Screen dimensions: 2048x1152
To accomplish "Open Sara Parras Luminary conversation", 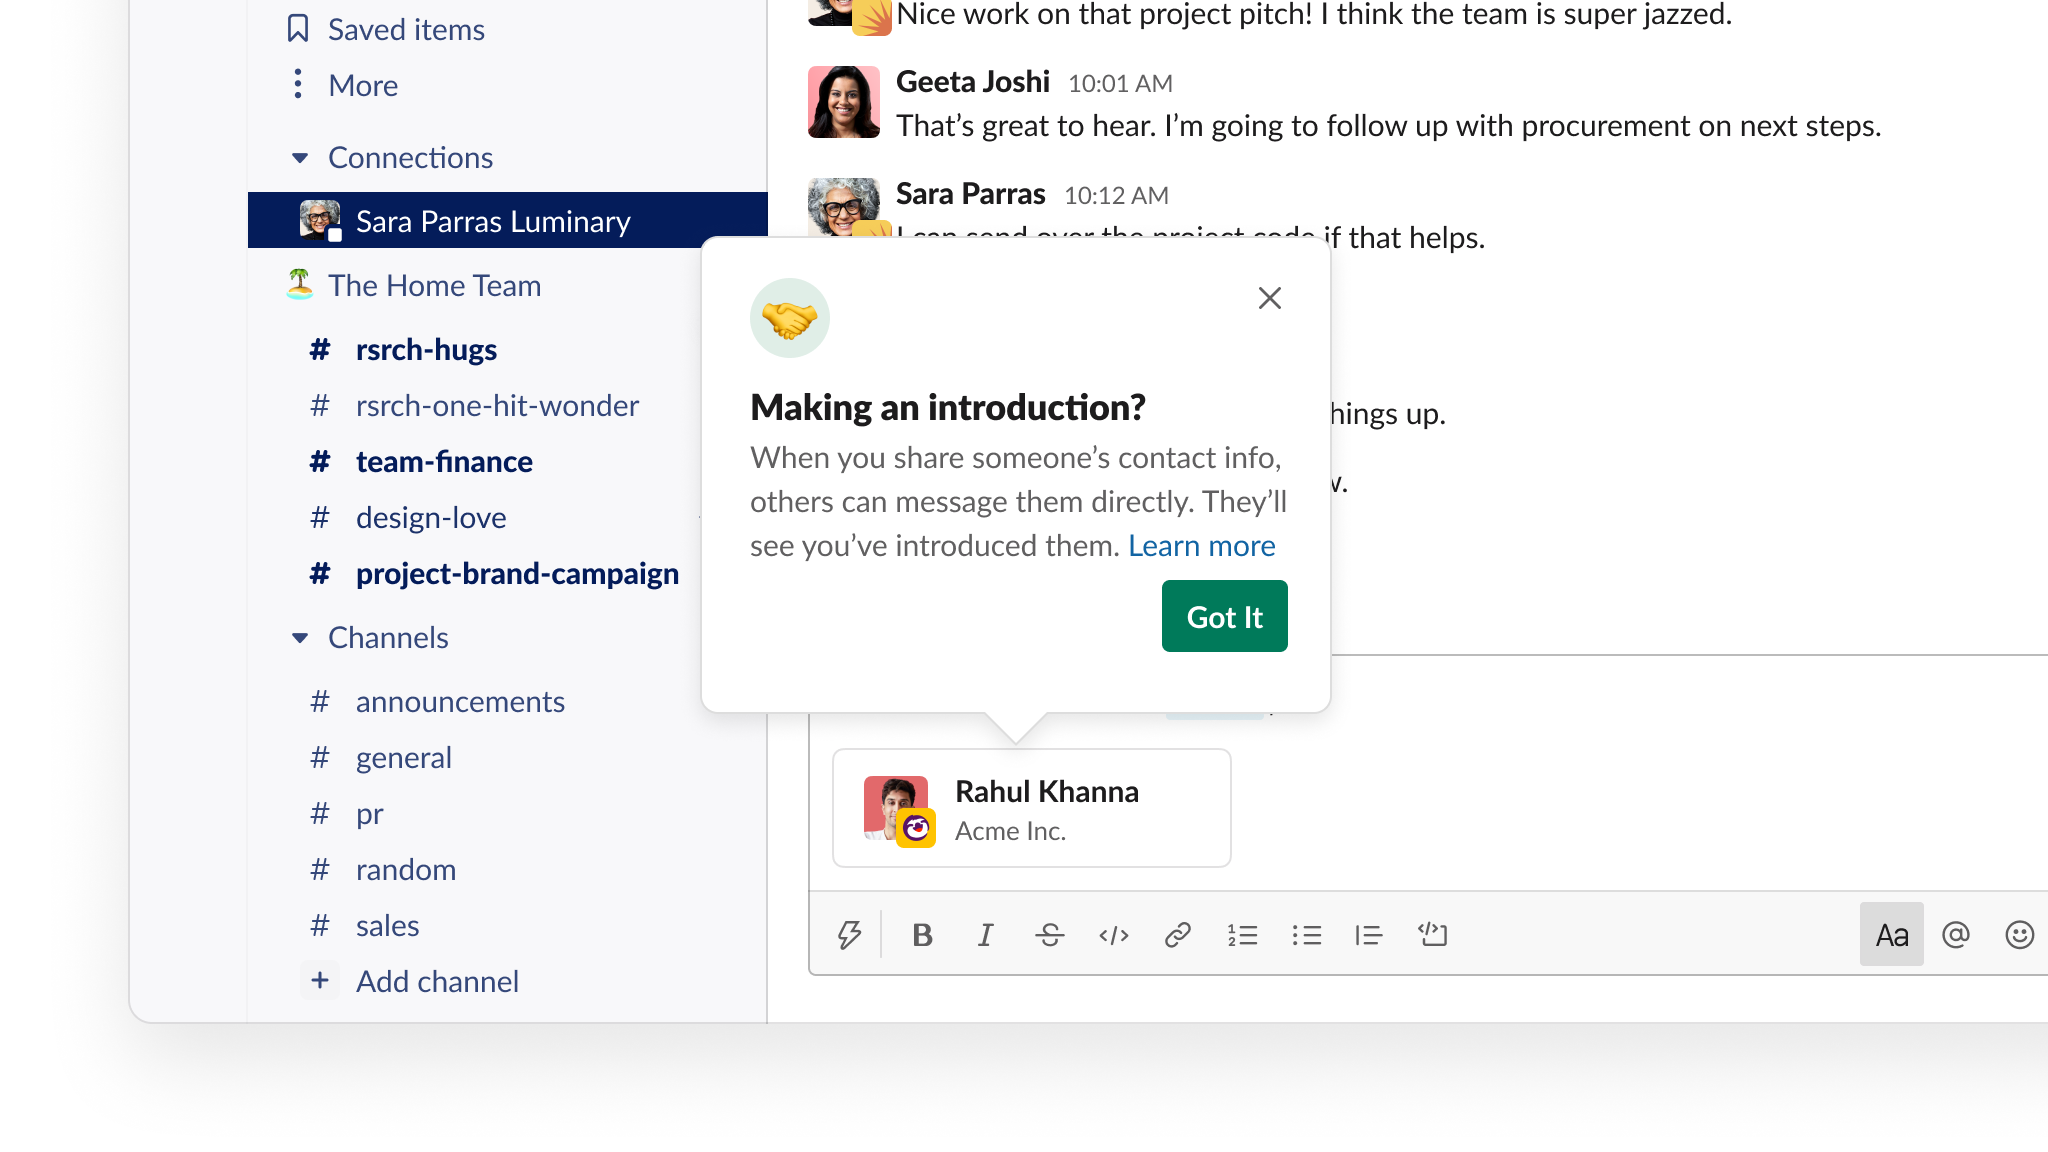I will tap(508, 220).
